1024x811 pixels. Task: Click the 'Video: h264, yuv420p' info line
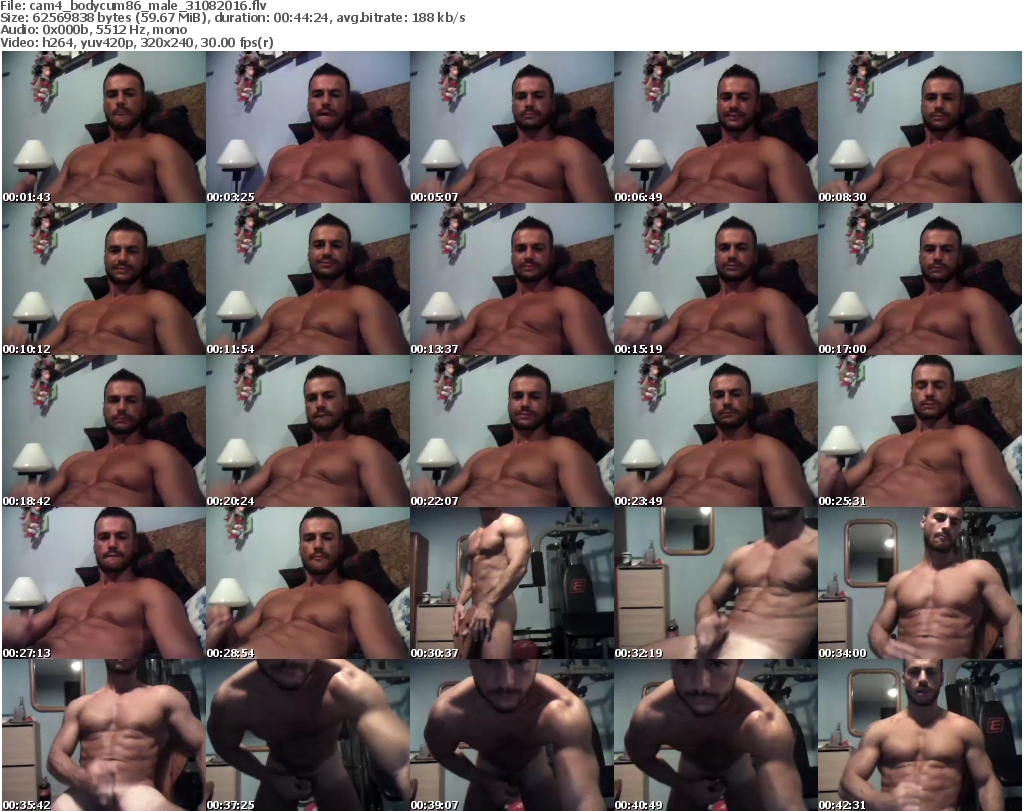pyautogui.click(x=136, y=42)
